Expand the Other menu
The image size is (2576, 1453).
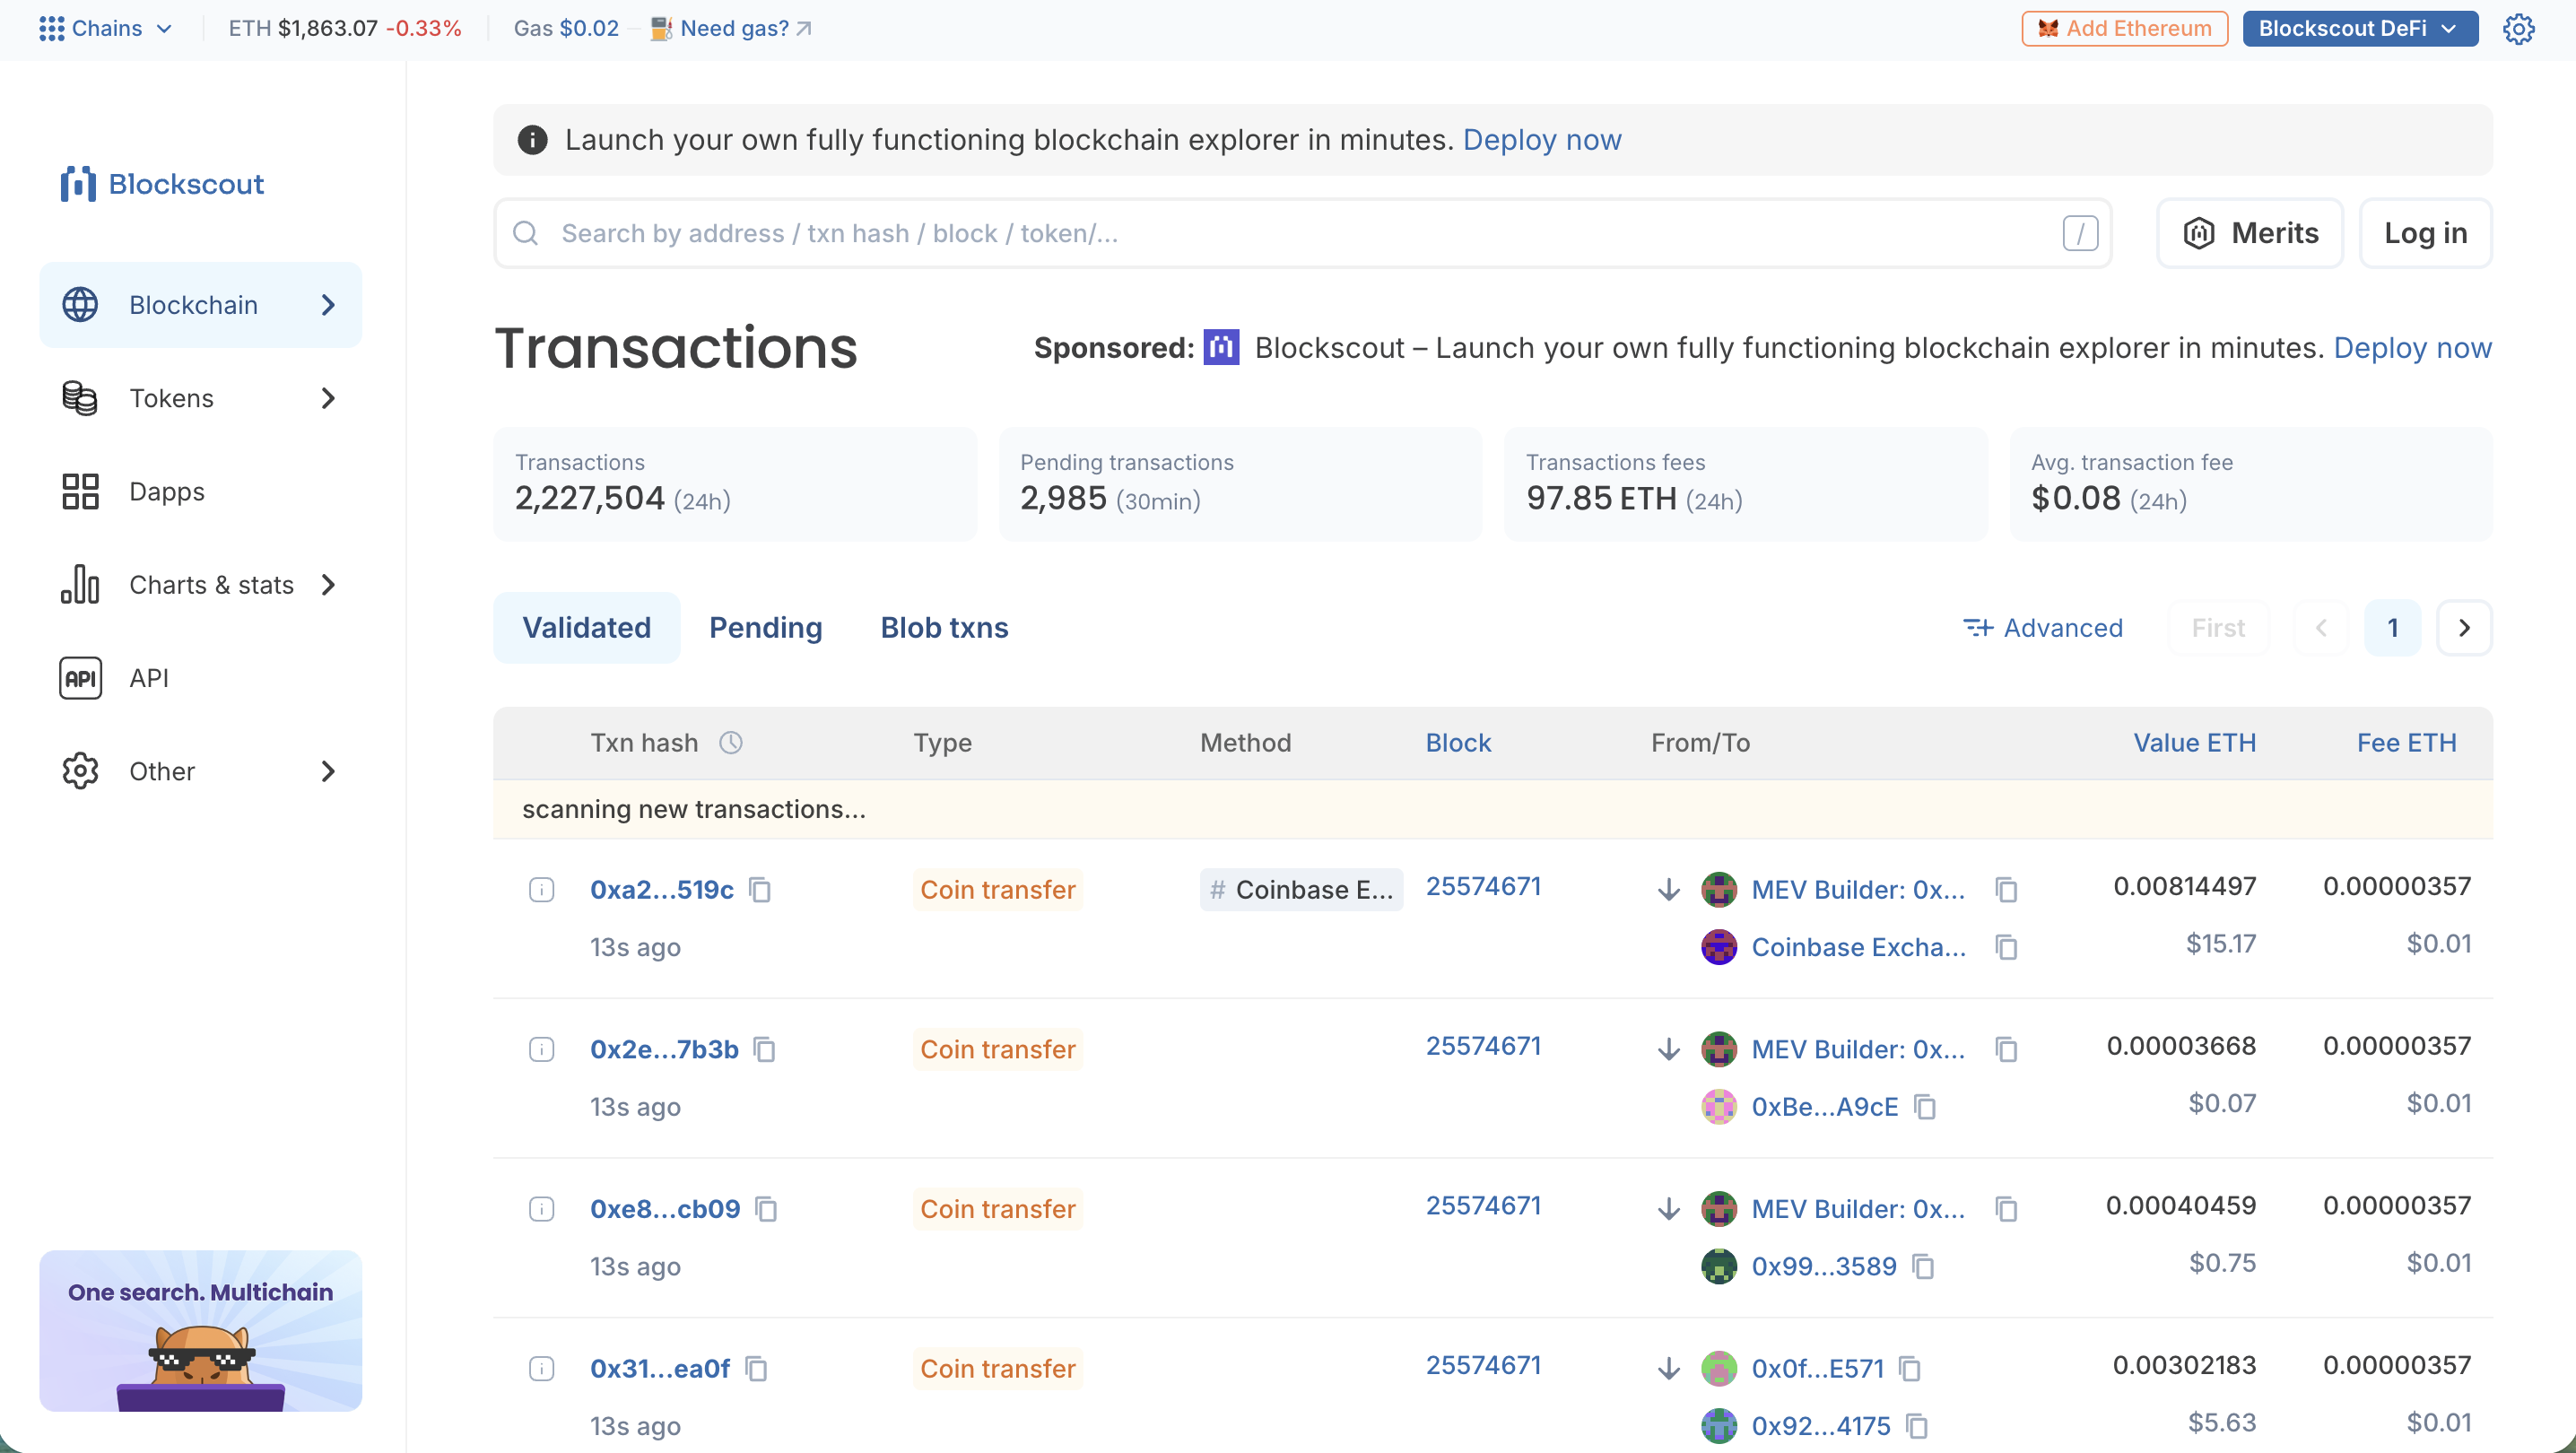[x=200, y=771]
